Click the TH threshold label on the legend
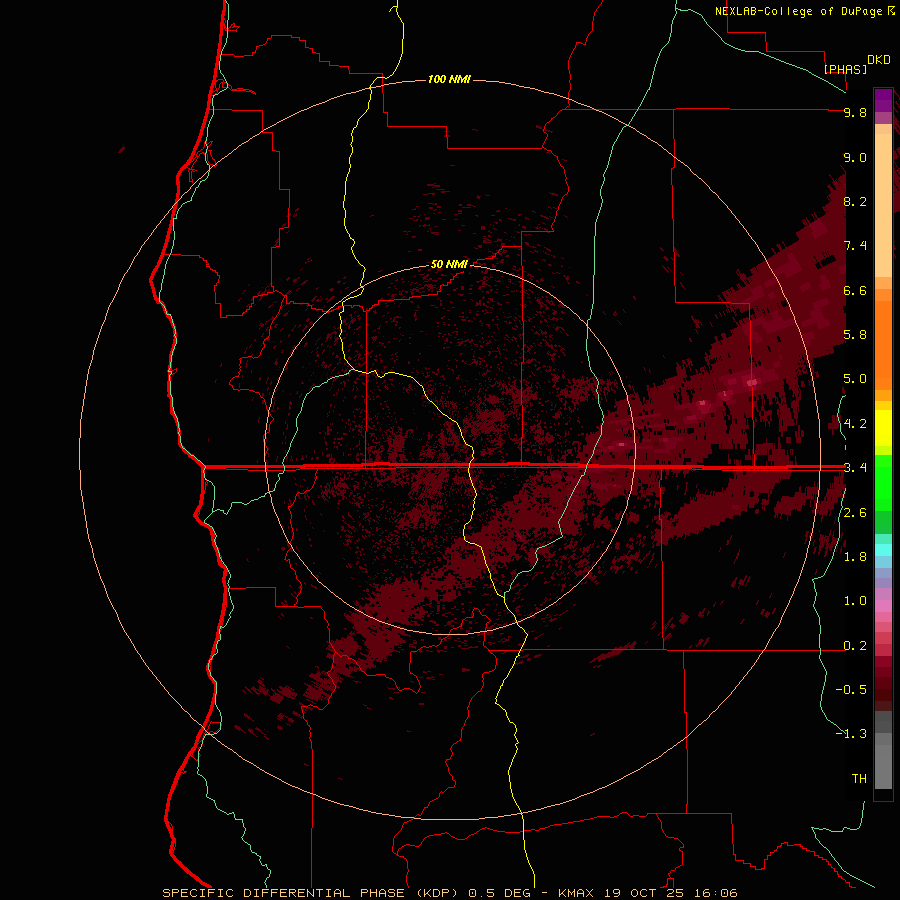Screen dimensions: 900x900 (x=859, y=779)
